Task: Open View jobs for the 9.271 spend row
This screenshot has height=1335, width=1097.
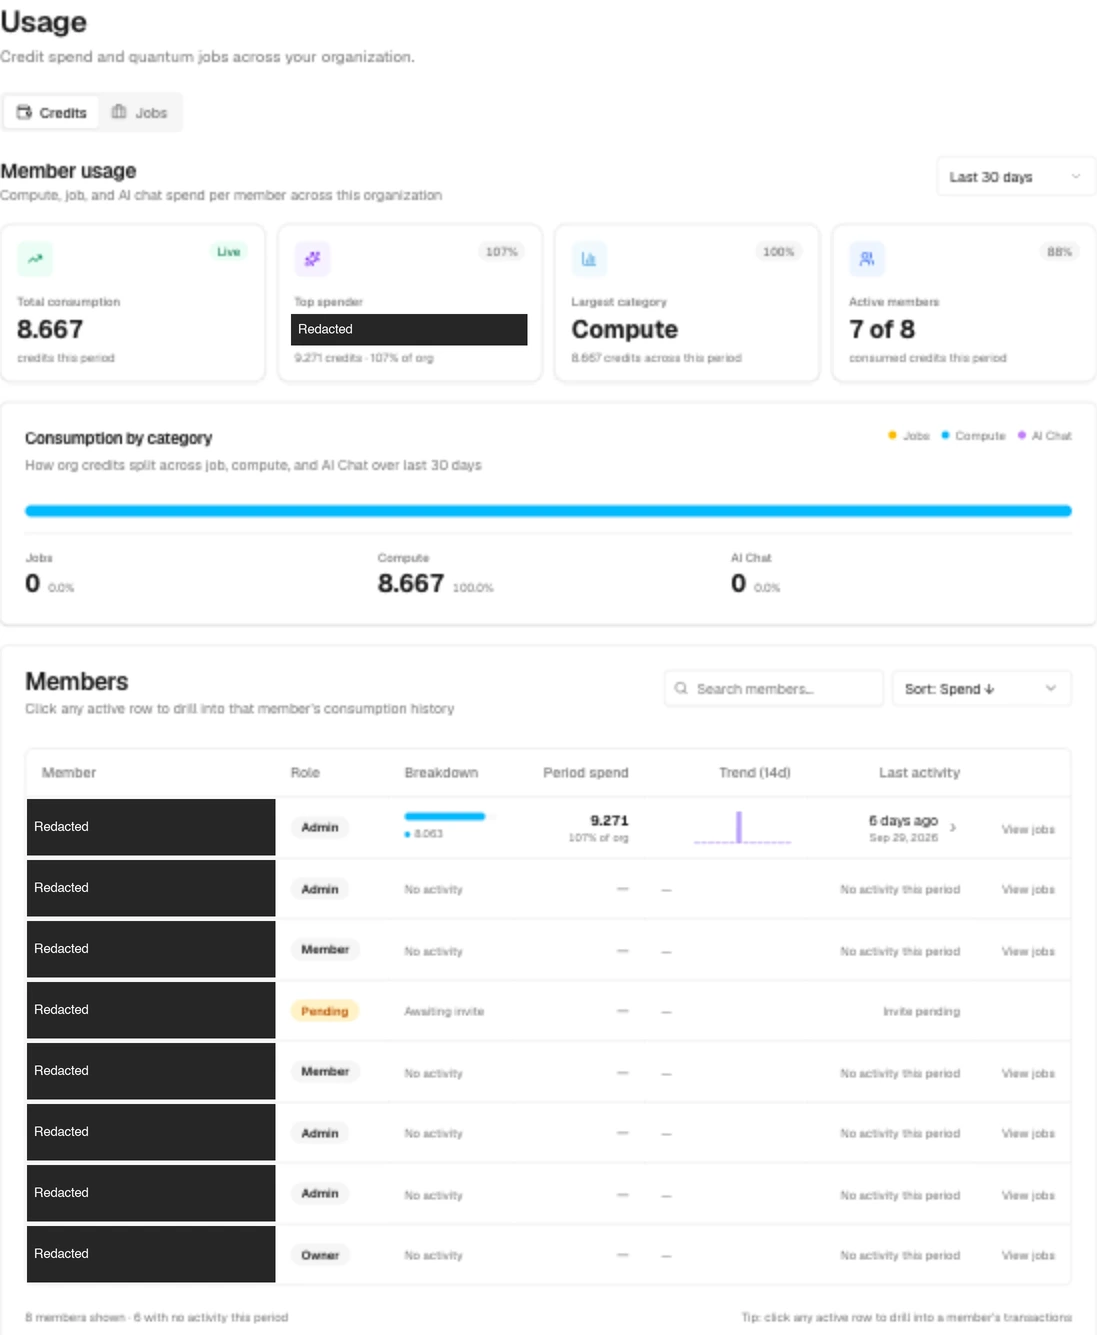Action: click(x=1028, y=829)
